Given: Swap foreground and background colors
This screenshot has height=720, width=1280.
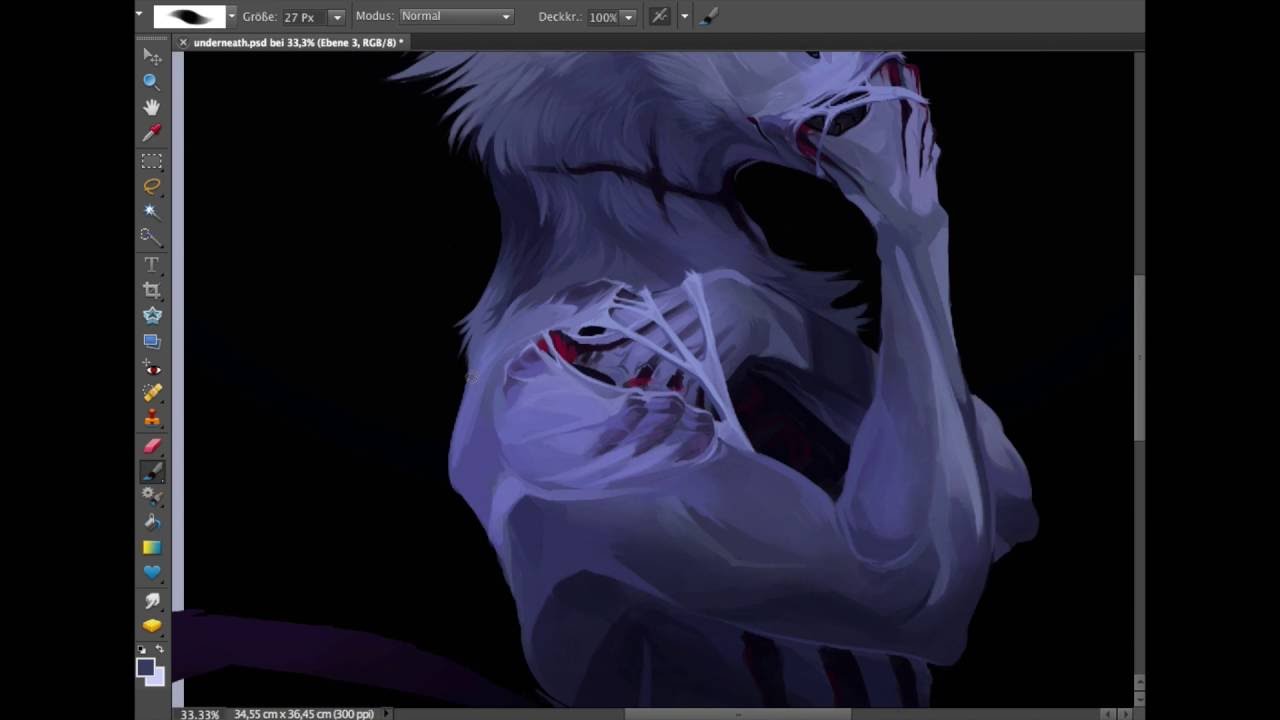Looking at the screenshot, I should (x=160, y=649).
